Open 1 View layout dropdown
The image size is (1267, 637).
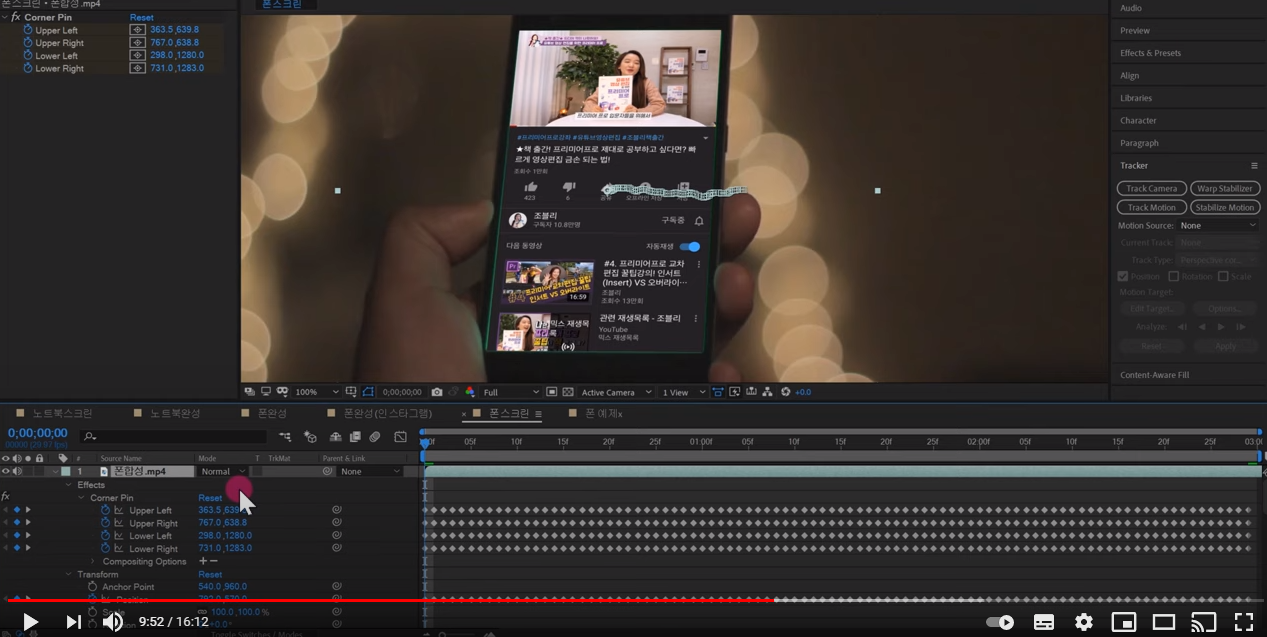click(684, 392)
